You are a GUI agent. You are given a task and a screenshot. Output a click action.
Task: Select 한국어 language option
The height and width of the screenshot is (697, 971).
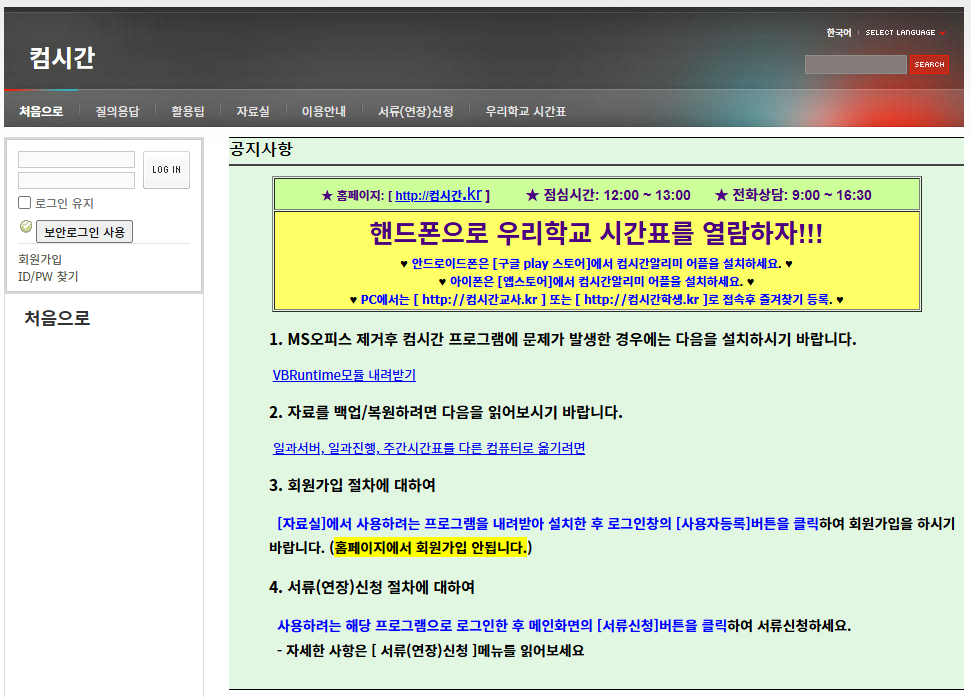click(838, 33)
